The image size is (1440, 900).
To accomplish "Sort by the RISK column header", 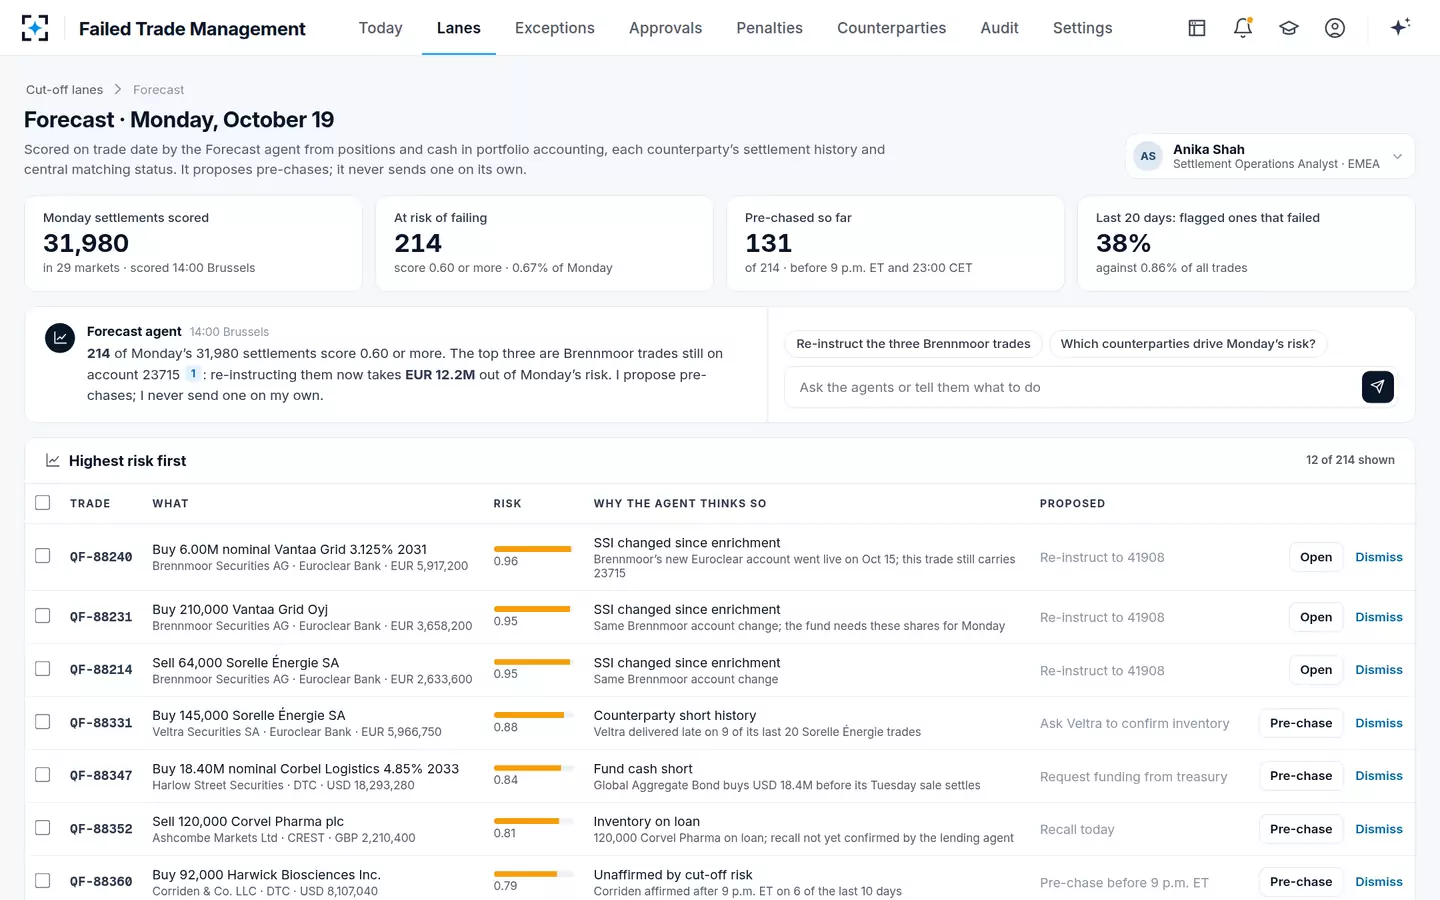I will (507, 504).
